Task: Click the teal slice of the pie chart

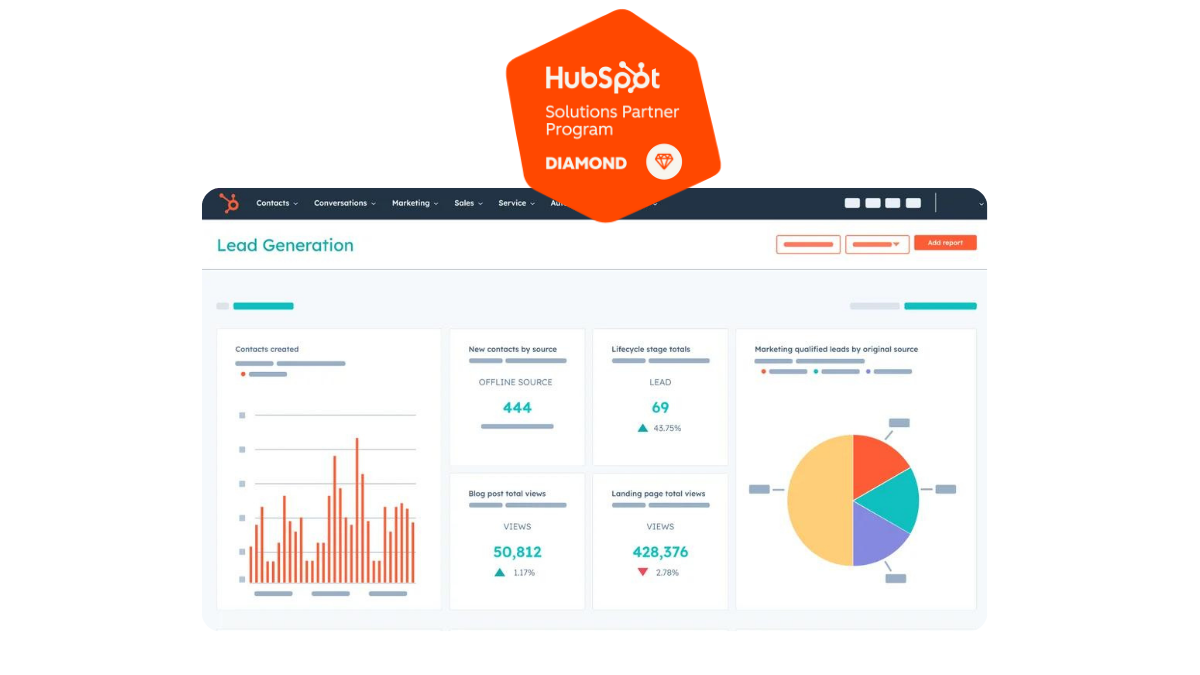Action: coord(892,501)
